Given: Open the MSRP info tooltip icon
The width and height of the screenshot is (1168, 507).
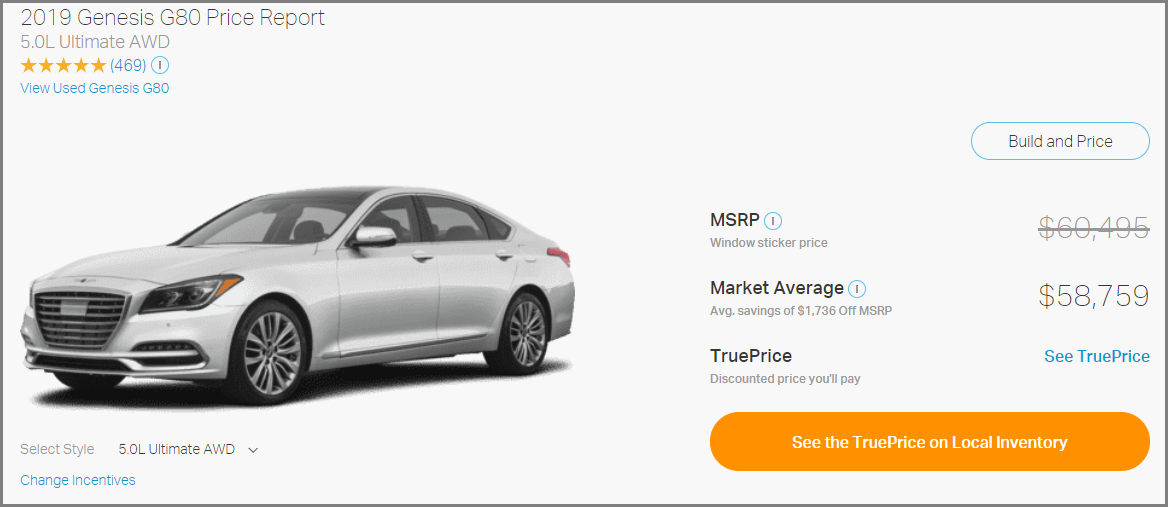Looking at the screenshot, I should 773,221.
